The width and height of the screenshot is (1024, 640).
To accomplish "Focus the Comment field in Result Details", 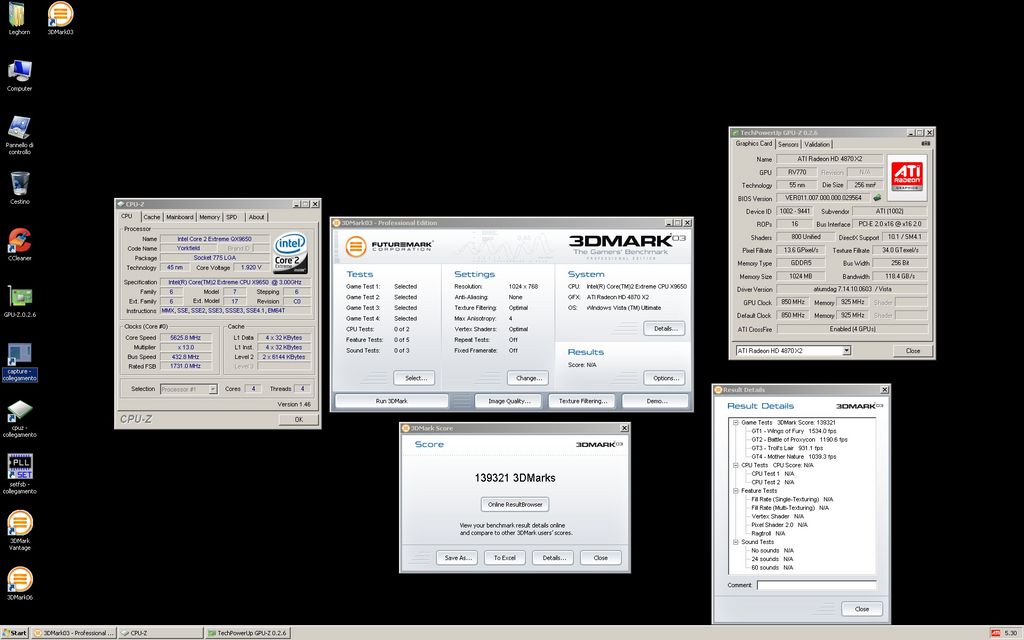I will 816,585.
